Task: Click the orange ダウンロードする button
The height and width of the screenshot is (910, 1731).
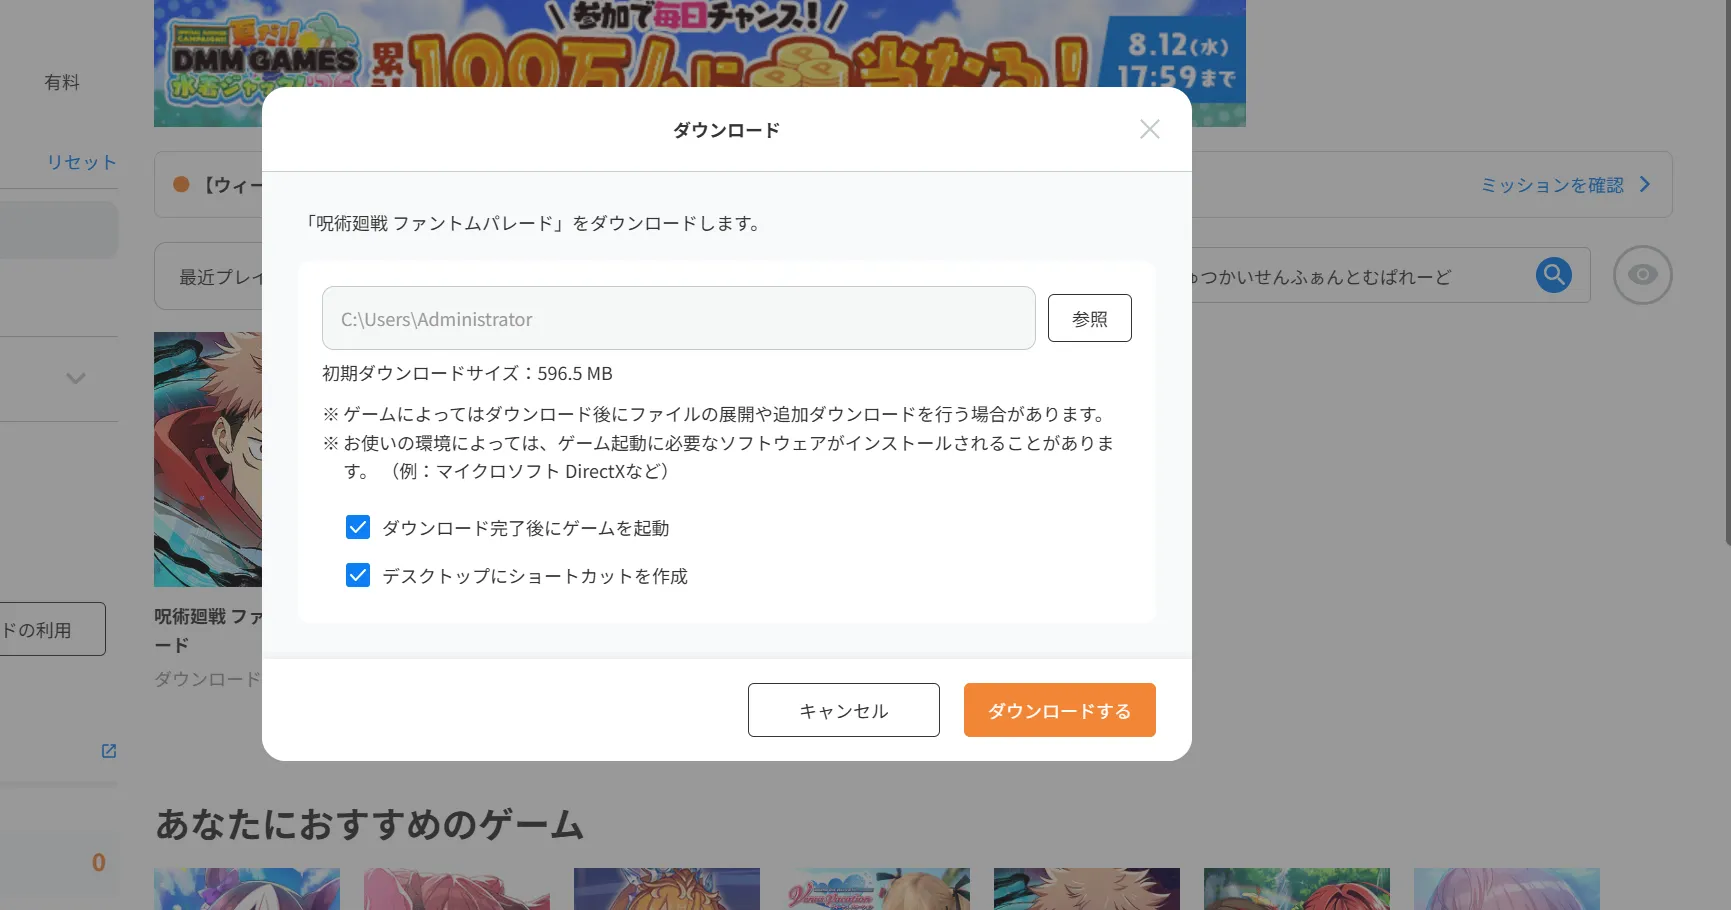Action: click(x=1060, y=710)
